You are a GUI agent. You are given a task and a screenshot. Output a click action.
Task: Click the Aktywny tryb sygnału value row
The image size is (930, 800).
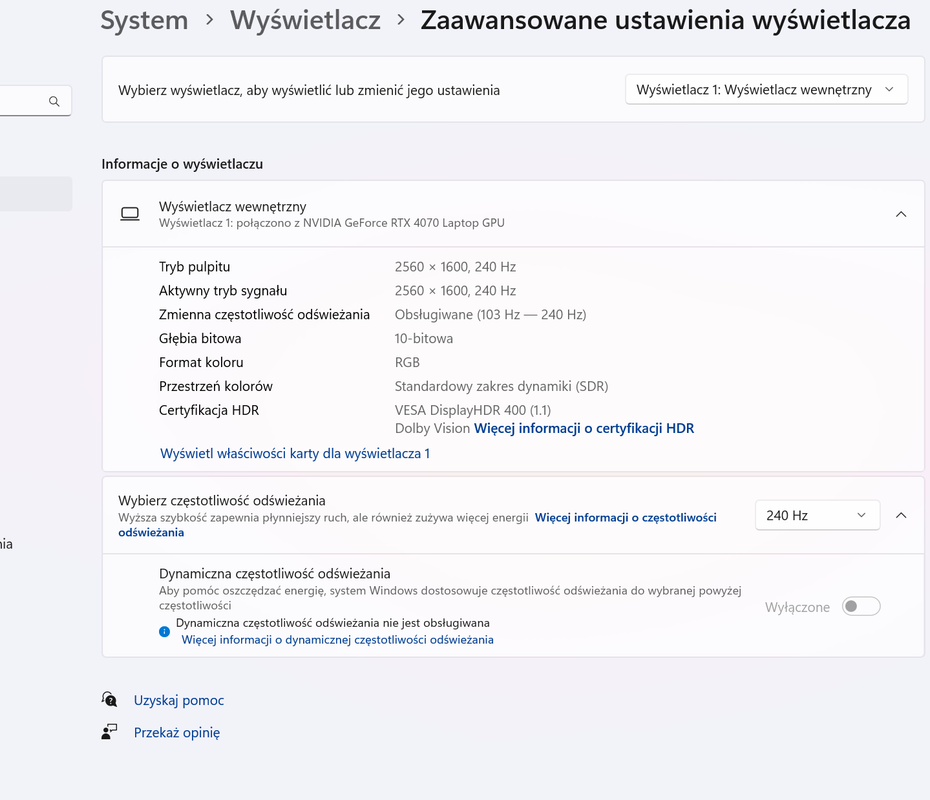click(x=455, y=291)
